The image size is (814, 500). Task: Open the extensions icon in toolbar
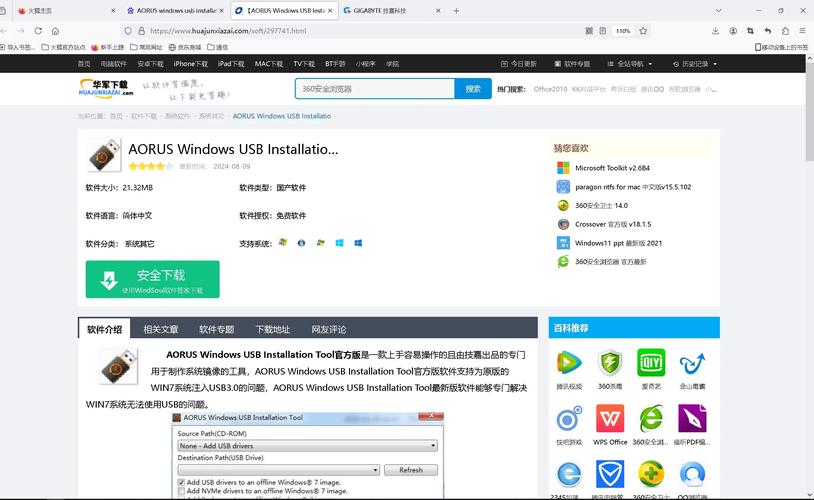785,31
